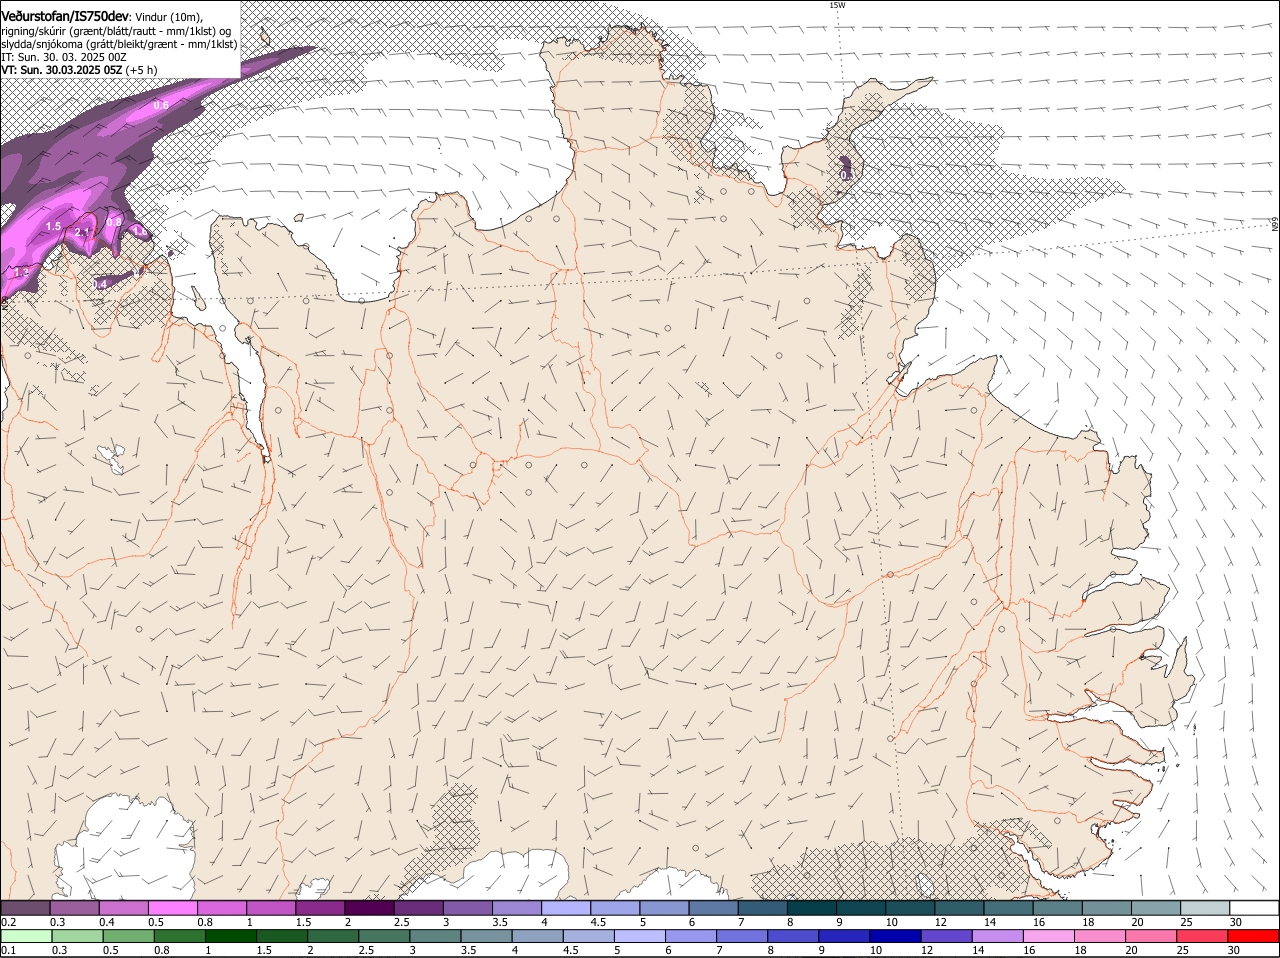
Task: Pick bottom legend swatch between 10 and 12
Action: [896, 937]
